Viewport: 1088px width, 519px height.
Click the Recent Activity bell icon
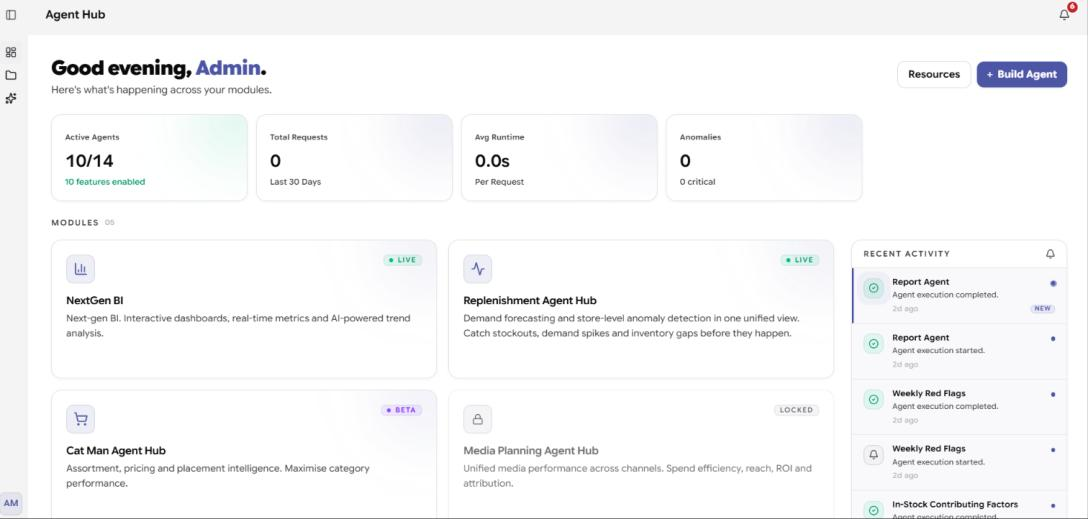coord(1050,254)
